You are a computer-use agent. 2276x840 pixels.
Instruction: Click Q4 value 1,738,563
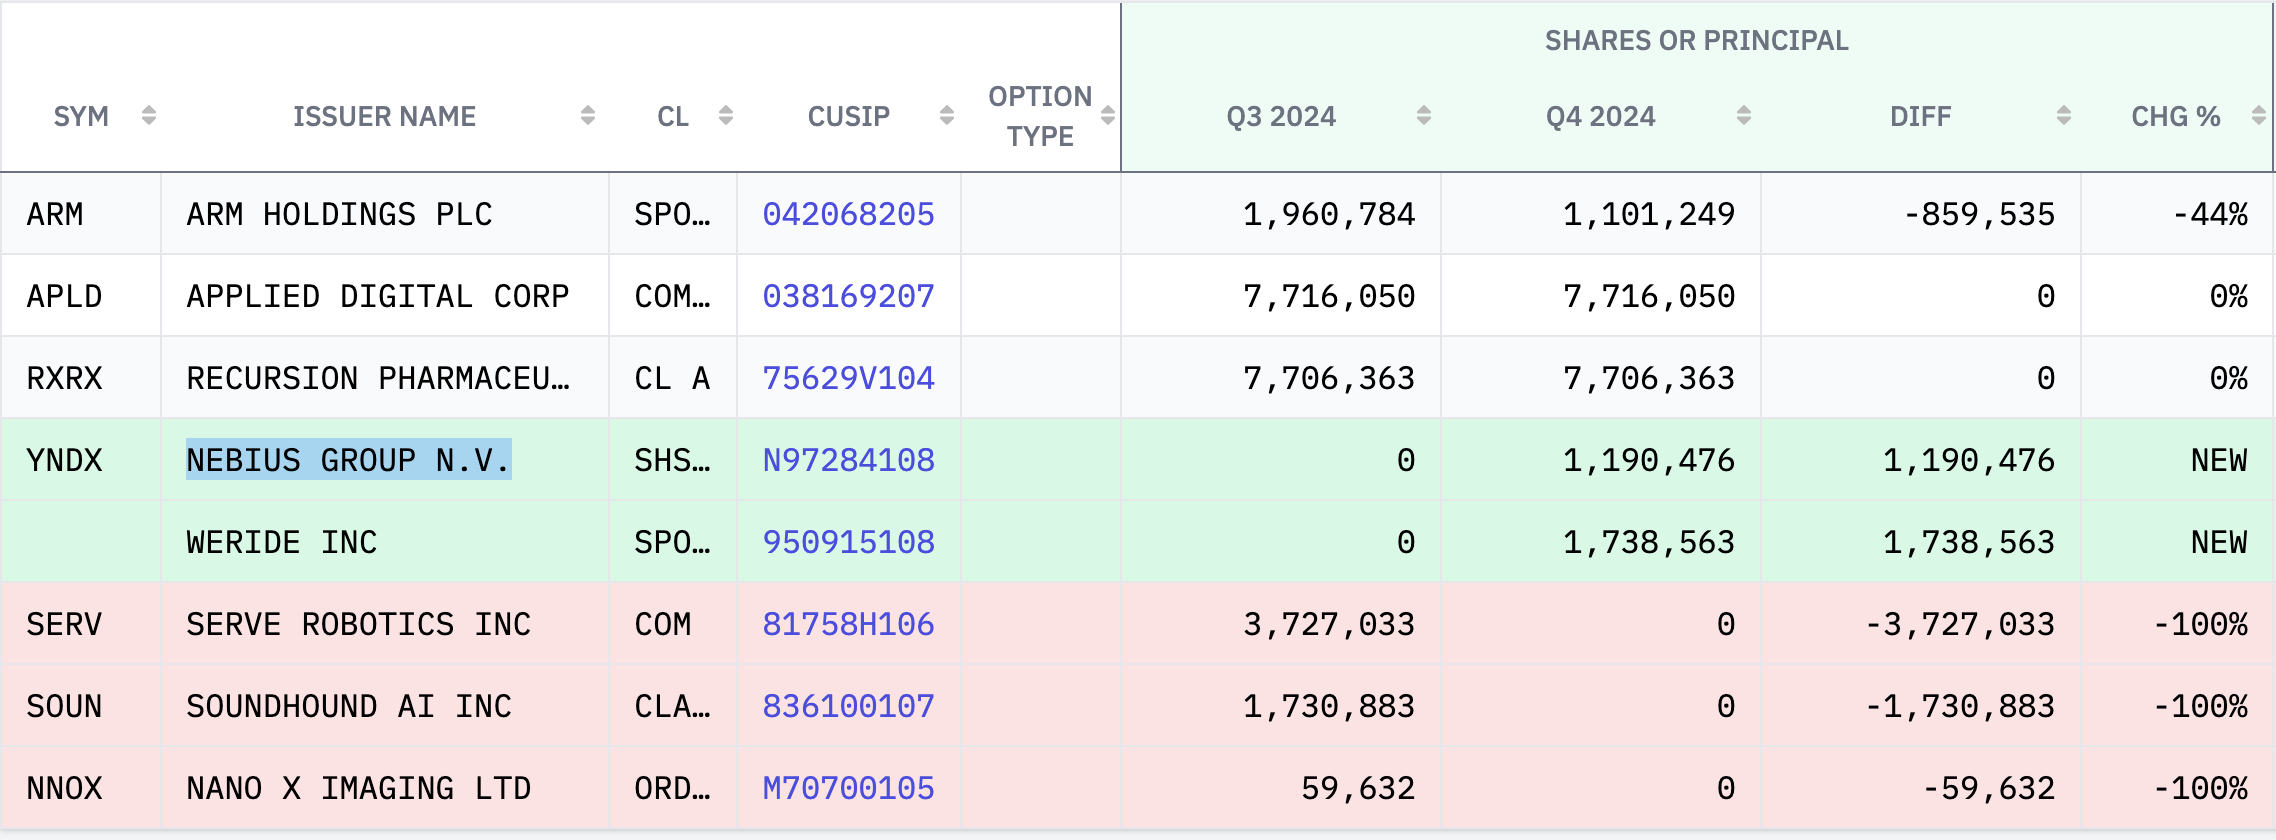click(1649, 542)
